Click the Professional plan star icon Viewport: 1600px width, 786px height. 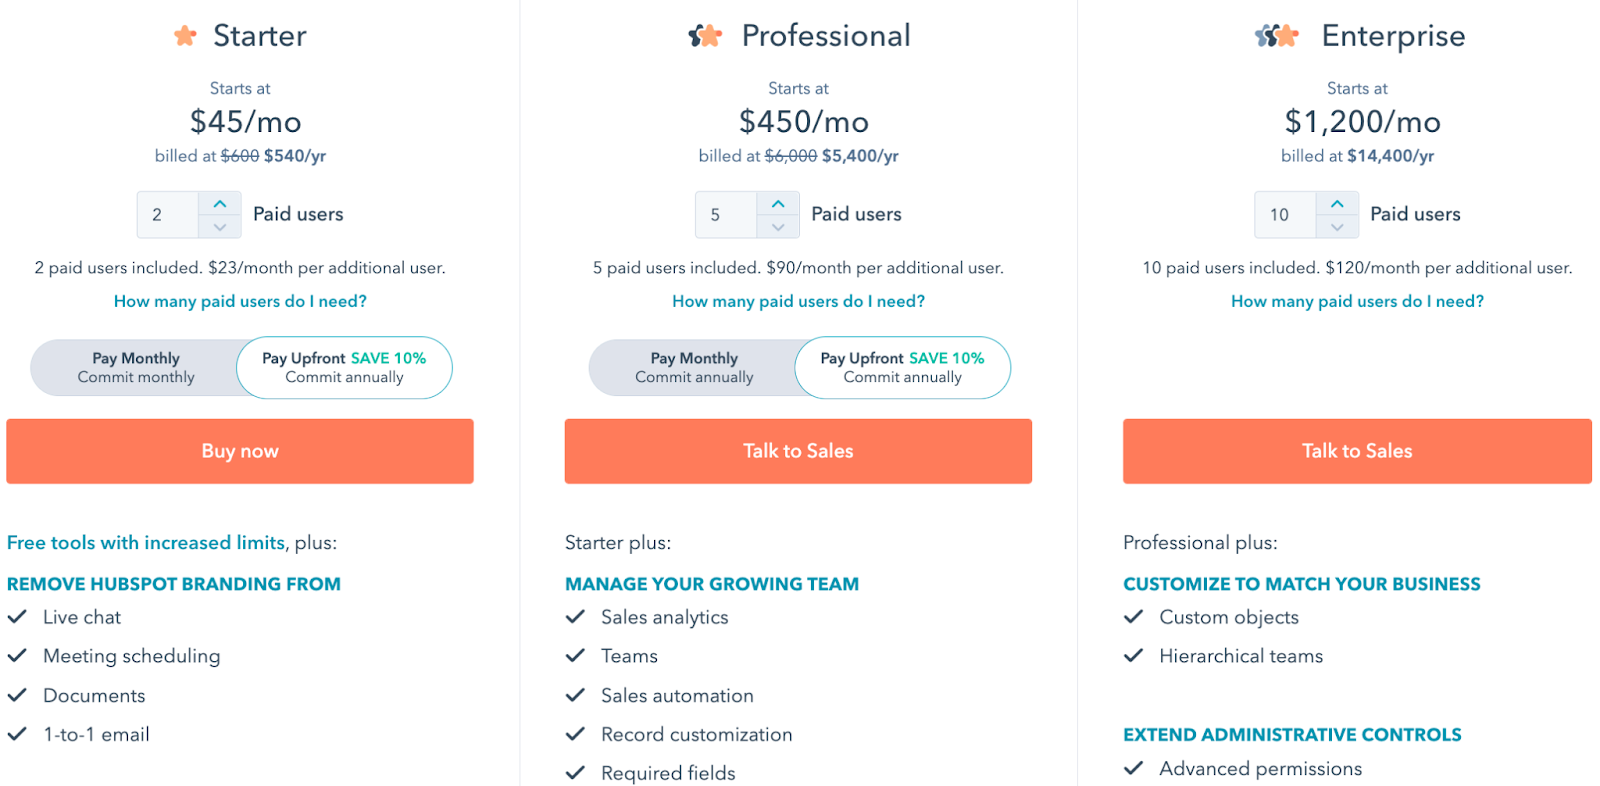705,37
